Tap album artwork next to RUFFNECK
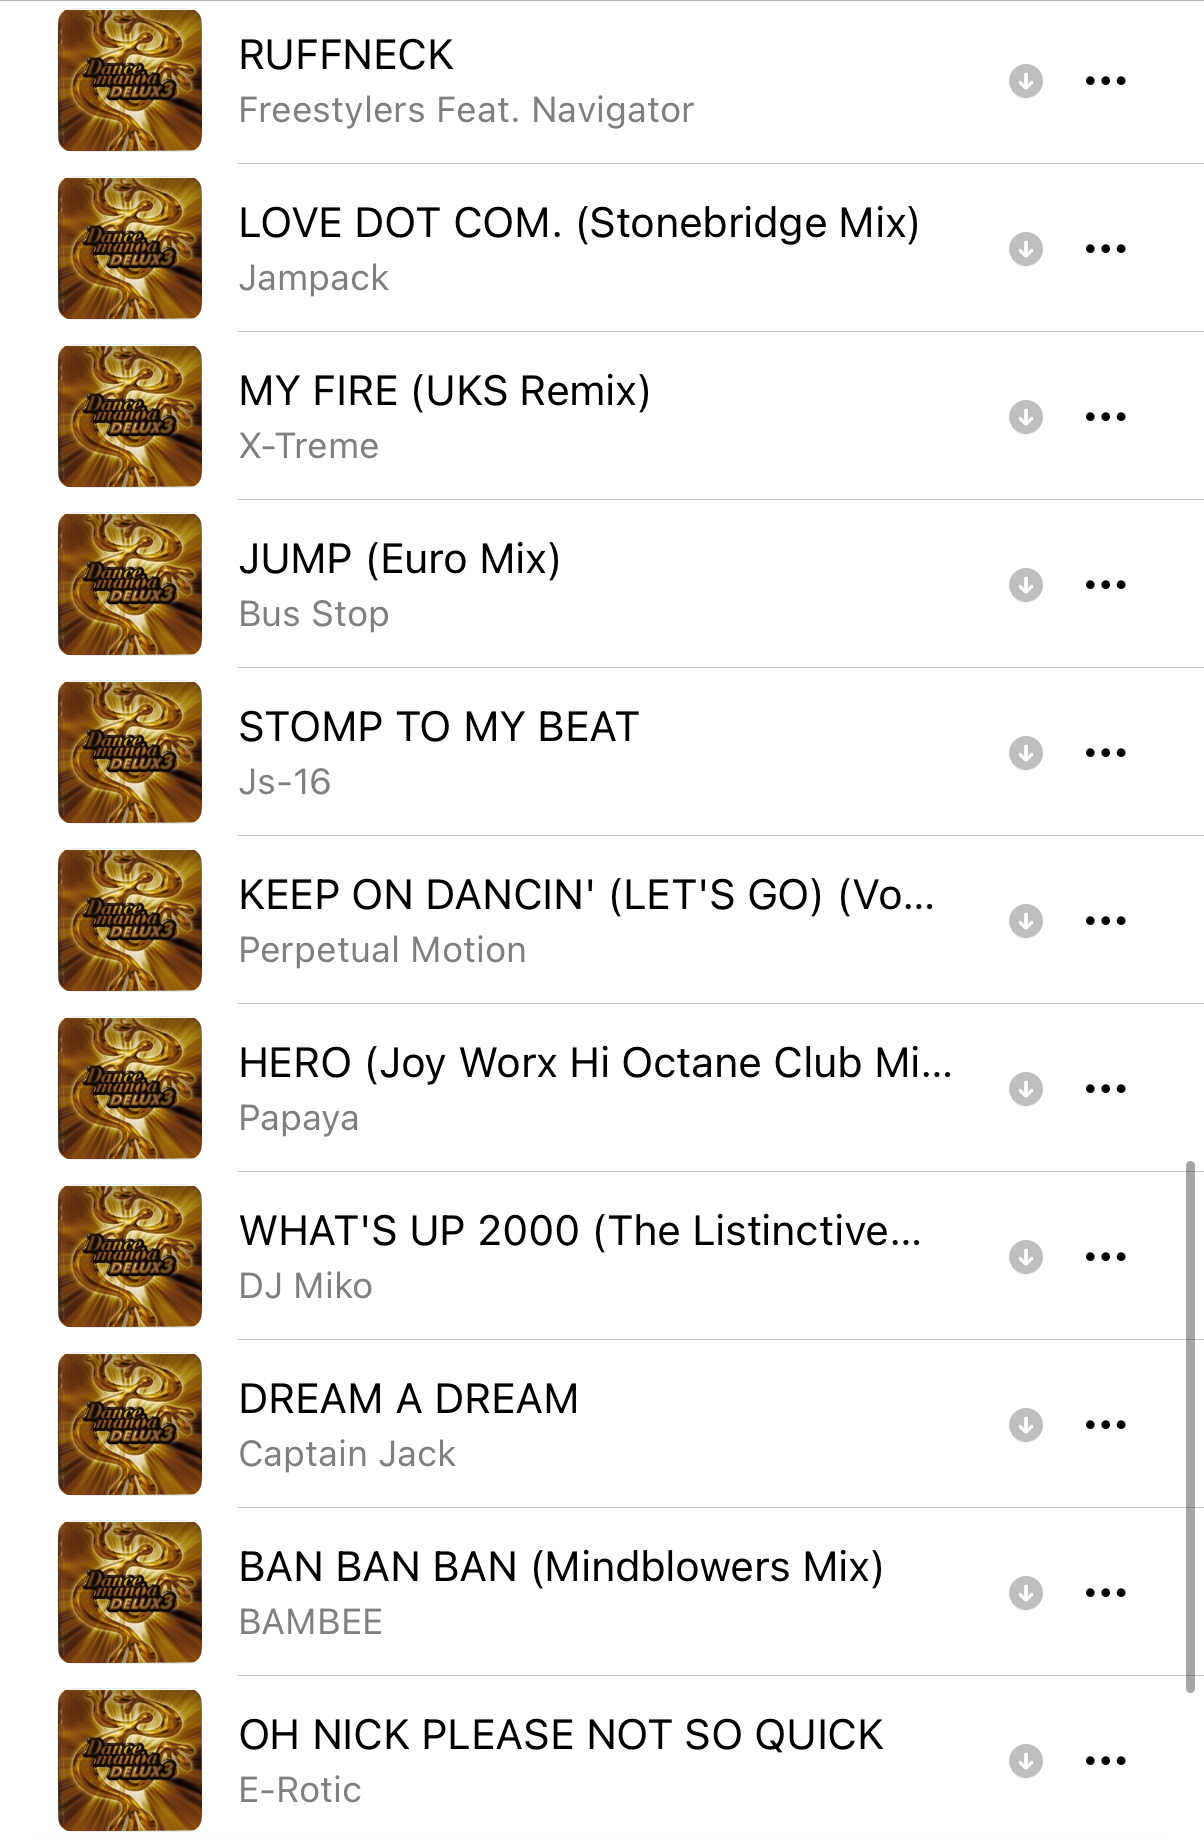This screenshot has width=1204, height=1841. coord(130,80)
